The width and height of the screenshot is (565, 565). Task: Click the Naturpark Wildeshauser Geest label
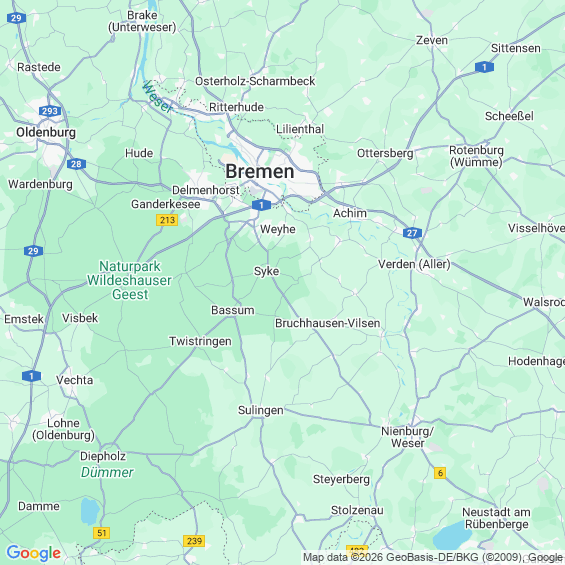pyautogui.click(x=129, y=280)
